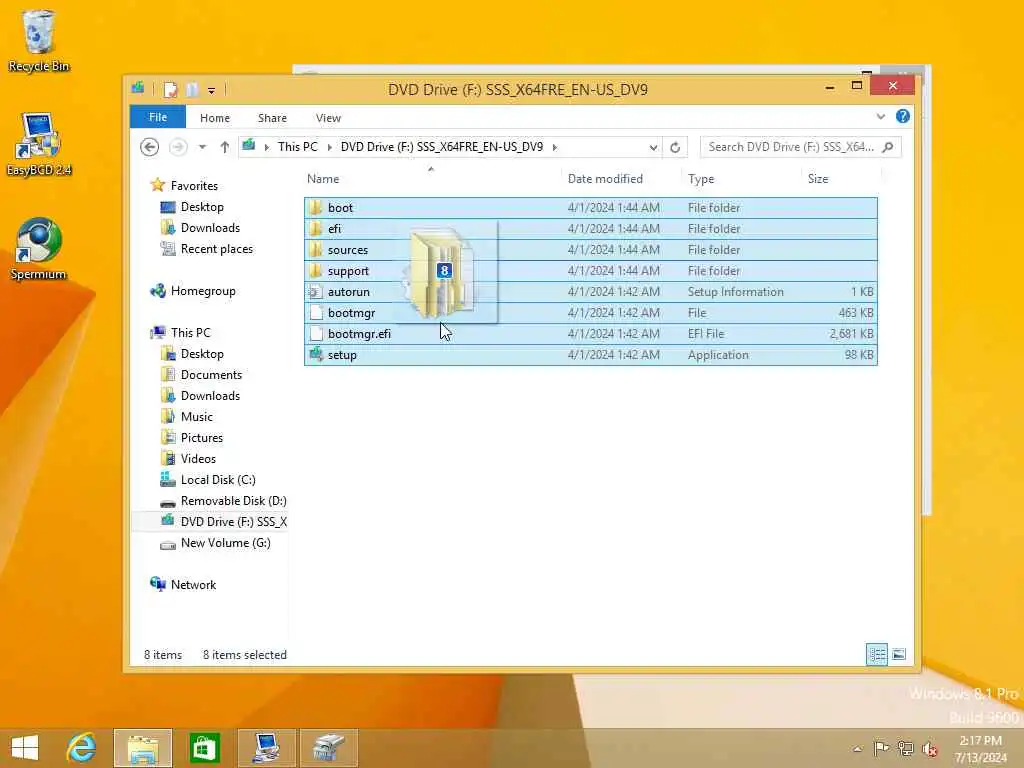Switch to Large icons view button
The width and height of the screenshot is (1024, 768).
point(899,654)
